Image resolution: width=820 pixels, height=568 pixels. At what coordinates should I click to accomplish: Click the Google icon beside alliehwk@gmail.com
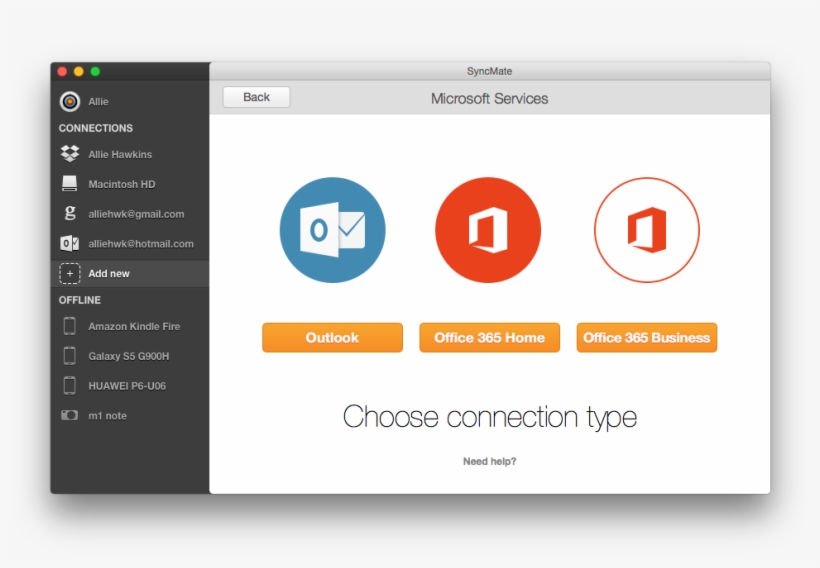coord(70,213)
